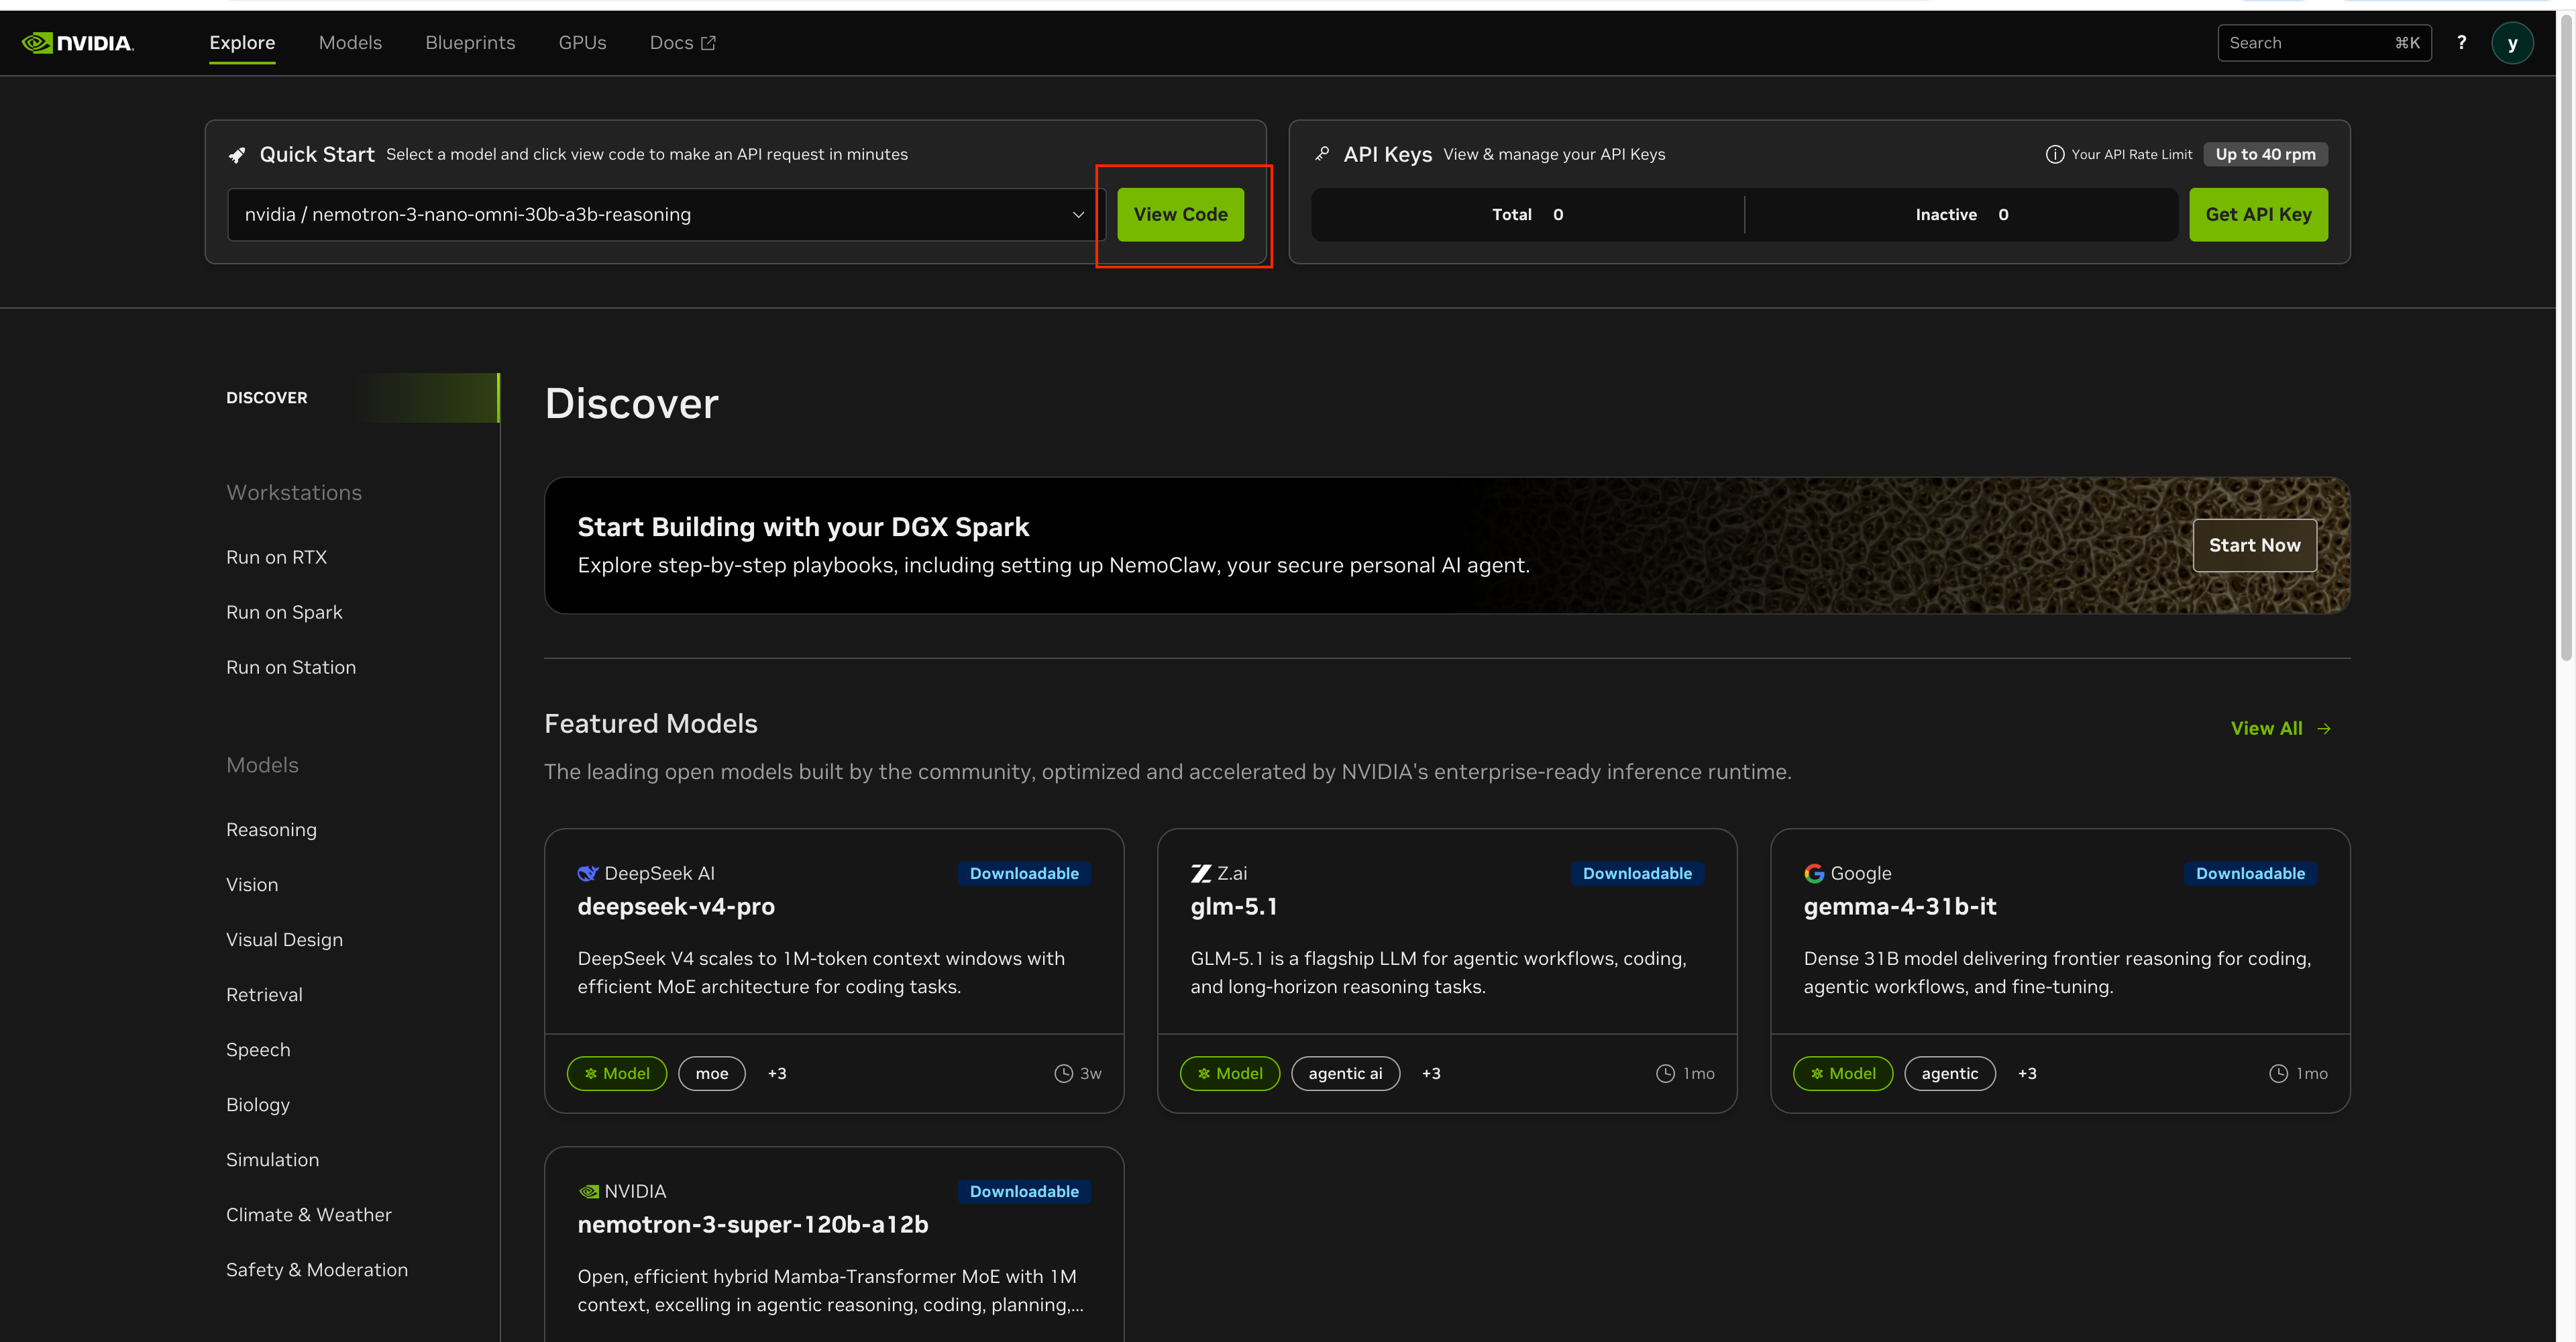Select Biology category in sidebar
Screen dimensions: 2576x1342
point(258,1105)
